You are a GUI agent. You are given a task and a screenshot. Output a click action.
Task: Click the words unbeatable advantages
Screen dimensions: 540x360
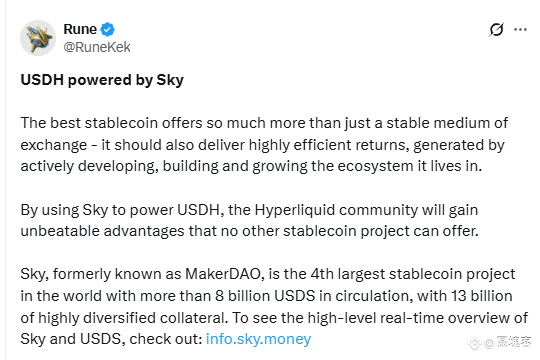click(x=102, y=231)
